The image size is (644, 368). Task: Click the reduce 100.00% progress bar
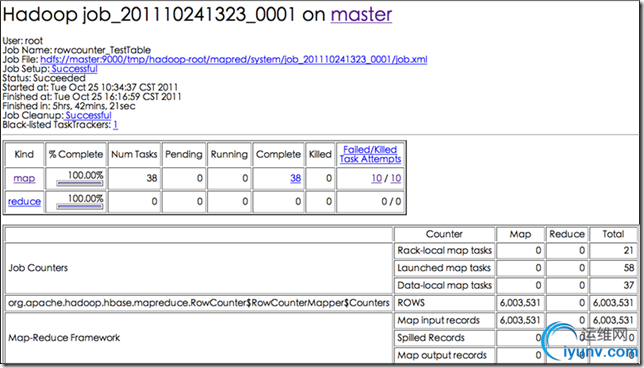coord(80,207)
